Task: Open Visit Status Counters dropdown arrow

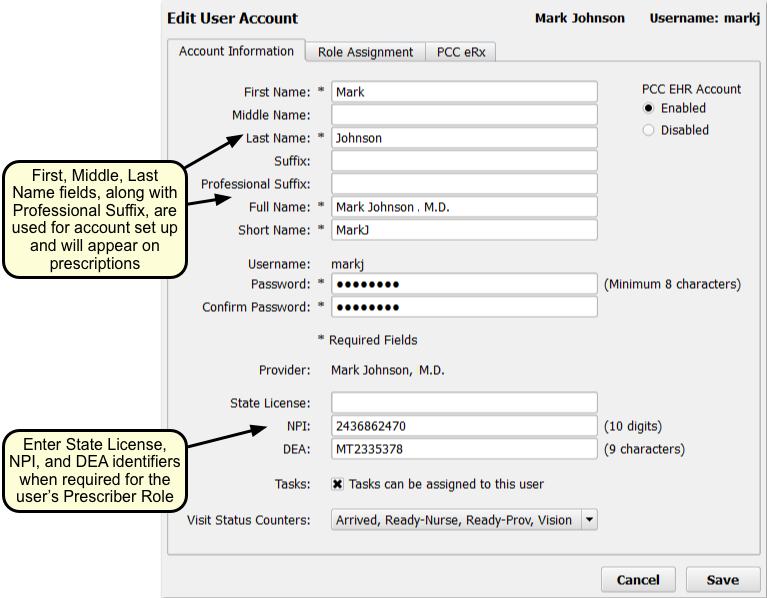Action: coord(589,520)
